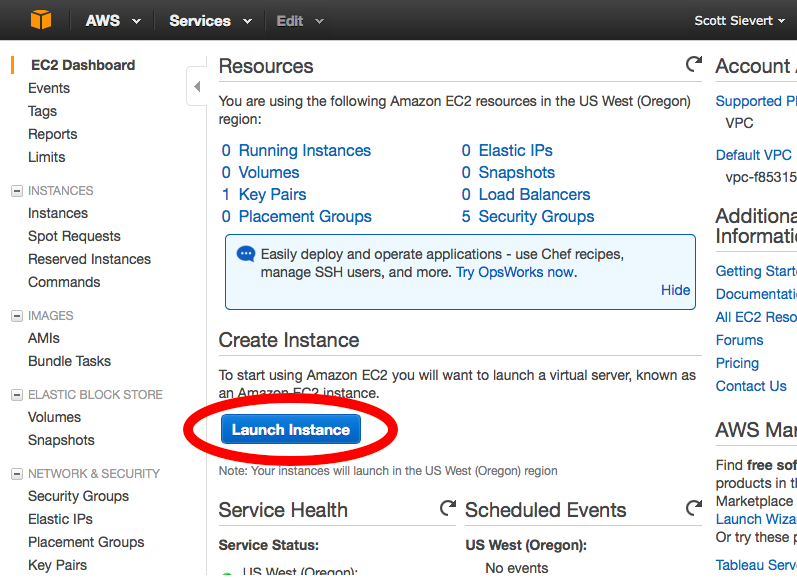This screenshot has height=578, width=797.
Task: Click the All EC2 Resources link
Action: (x=756, y=317)
